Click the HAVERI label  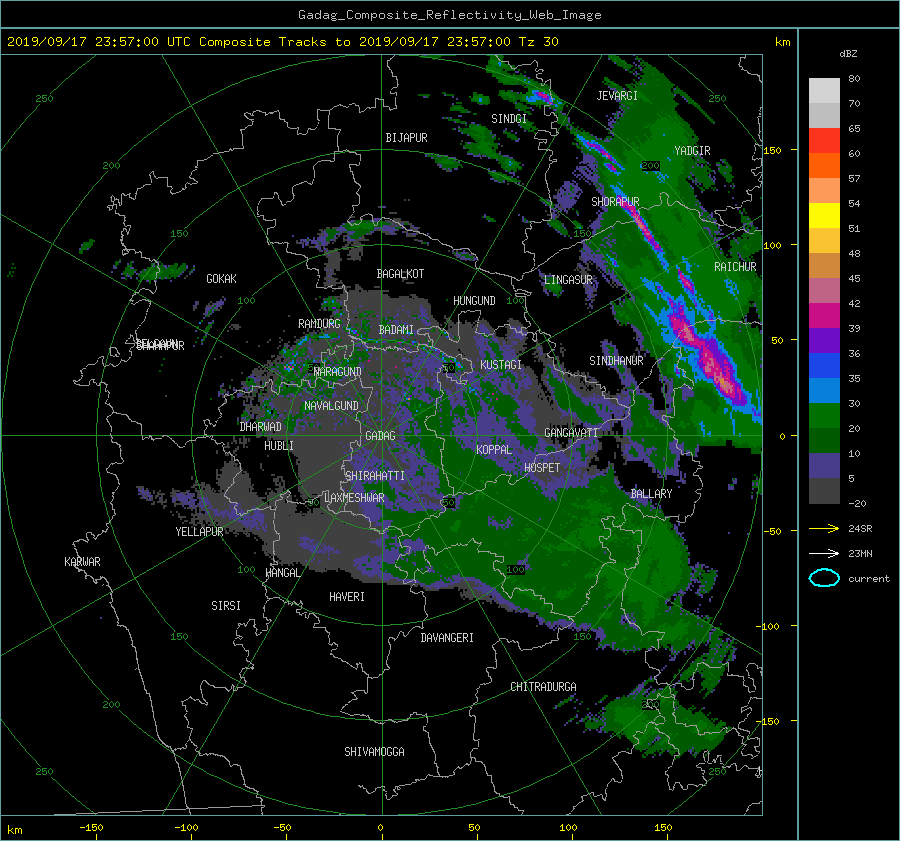pos(347,597)
